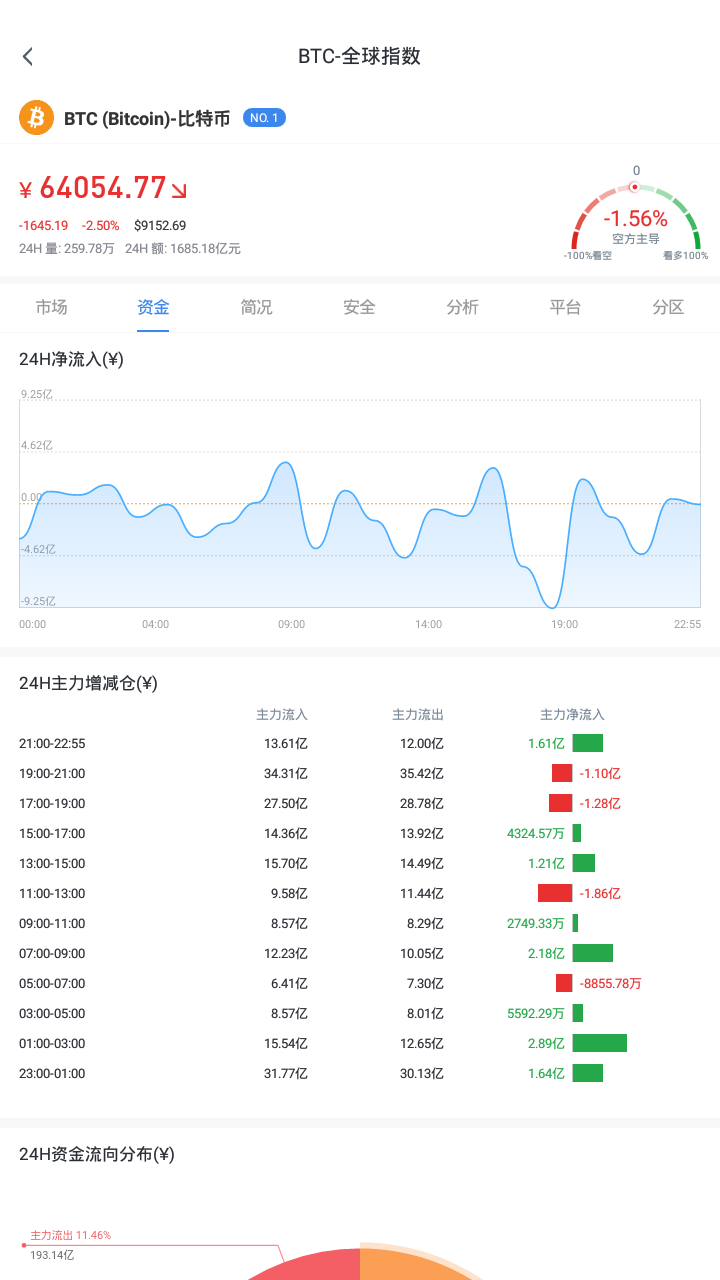Select the 资金 tab
This screenshot has width=720, height=1280.
click(154, 307)
